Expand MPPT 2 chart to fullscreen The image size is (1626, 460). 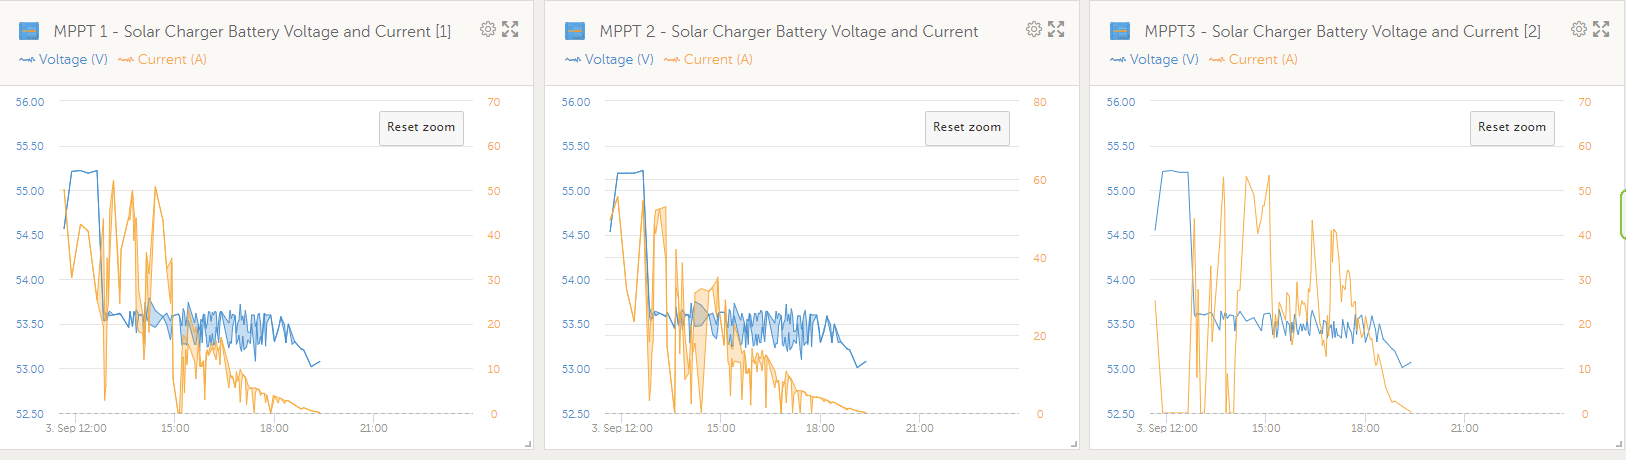[1056, 29]
